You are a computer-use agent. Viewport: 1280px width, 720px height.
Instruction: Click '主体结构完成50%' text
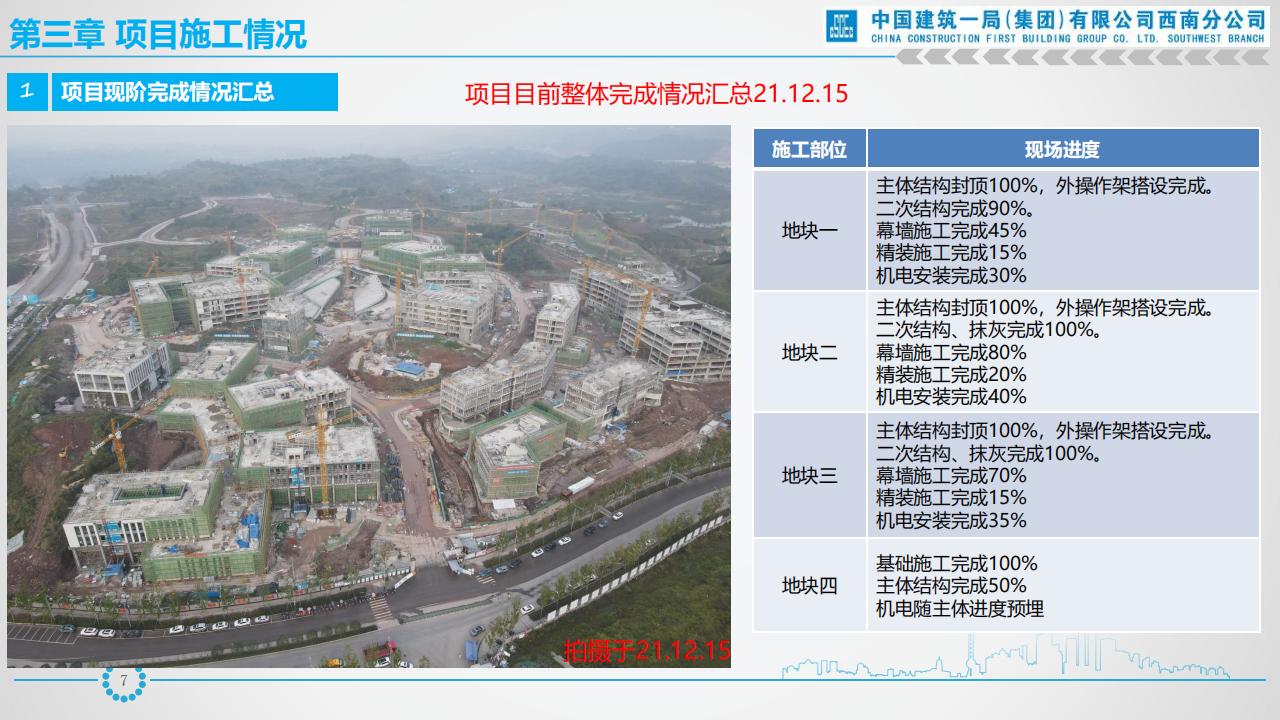click(x=951, y=585)
